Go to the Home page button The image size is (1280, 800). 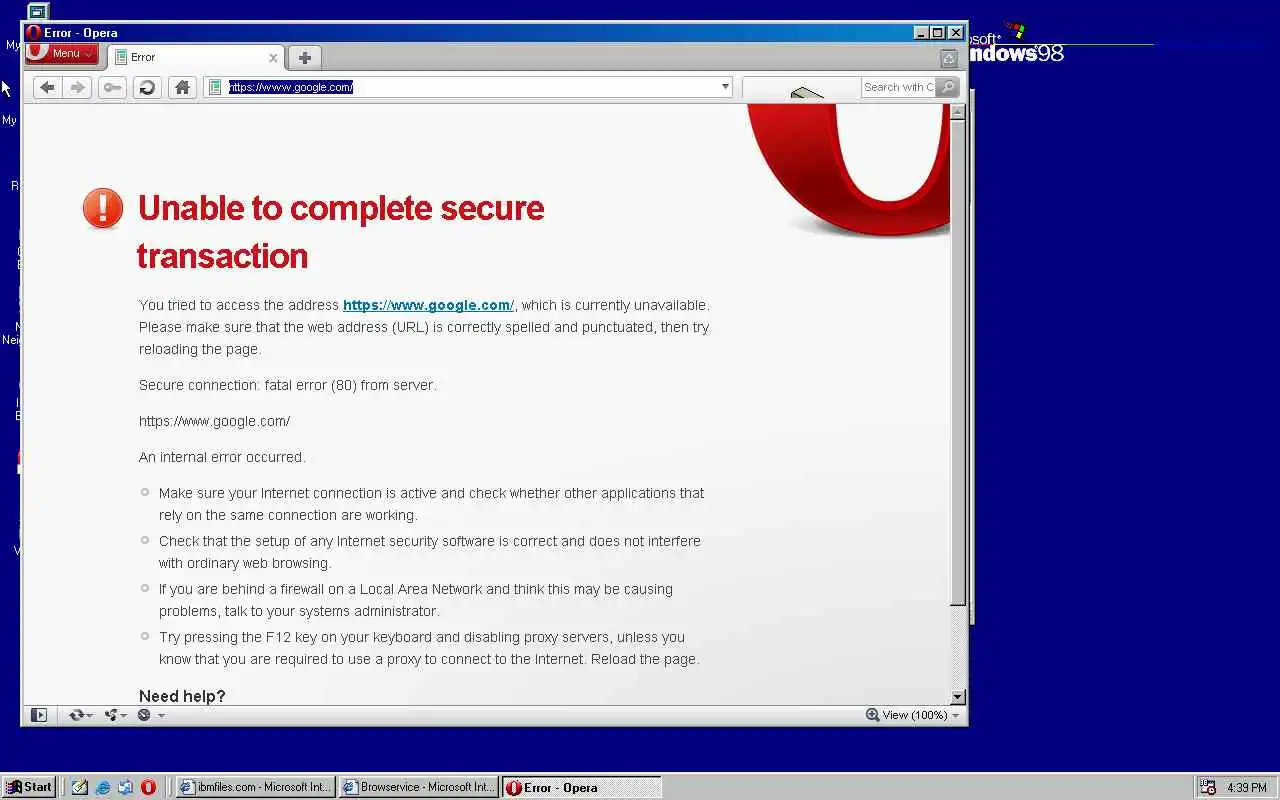tap(182, 87)
